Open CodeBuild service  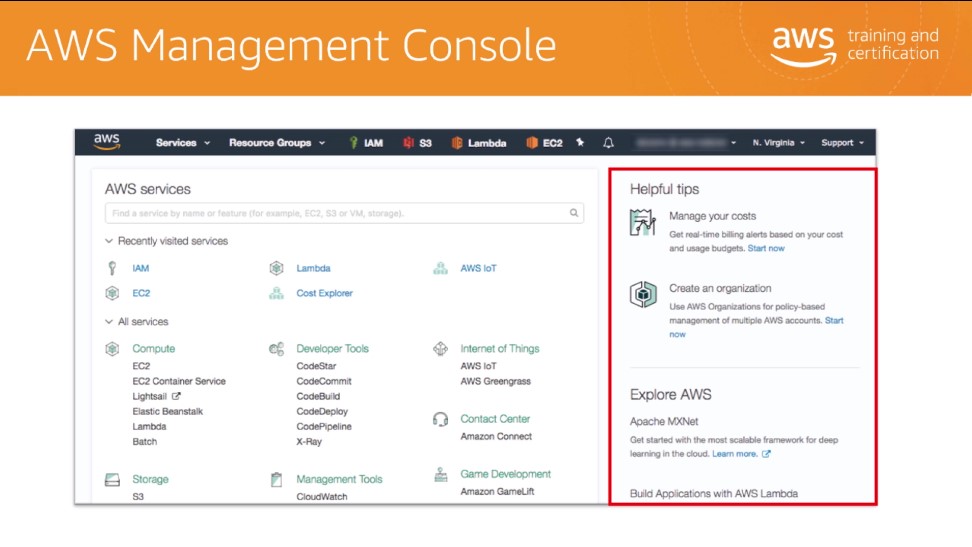(x=318, y=396)
